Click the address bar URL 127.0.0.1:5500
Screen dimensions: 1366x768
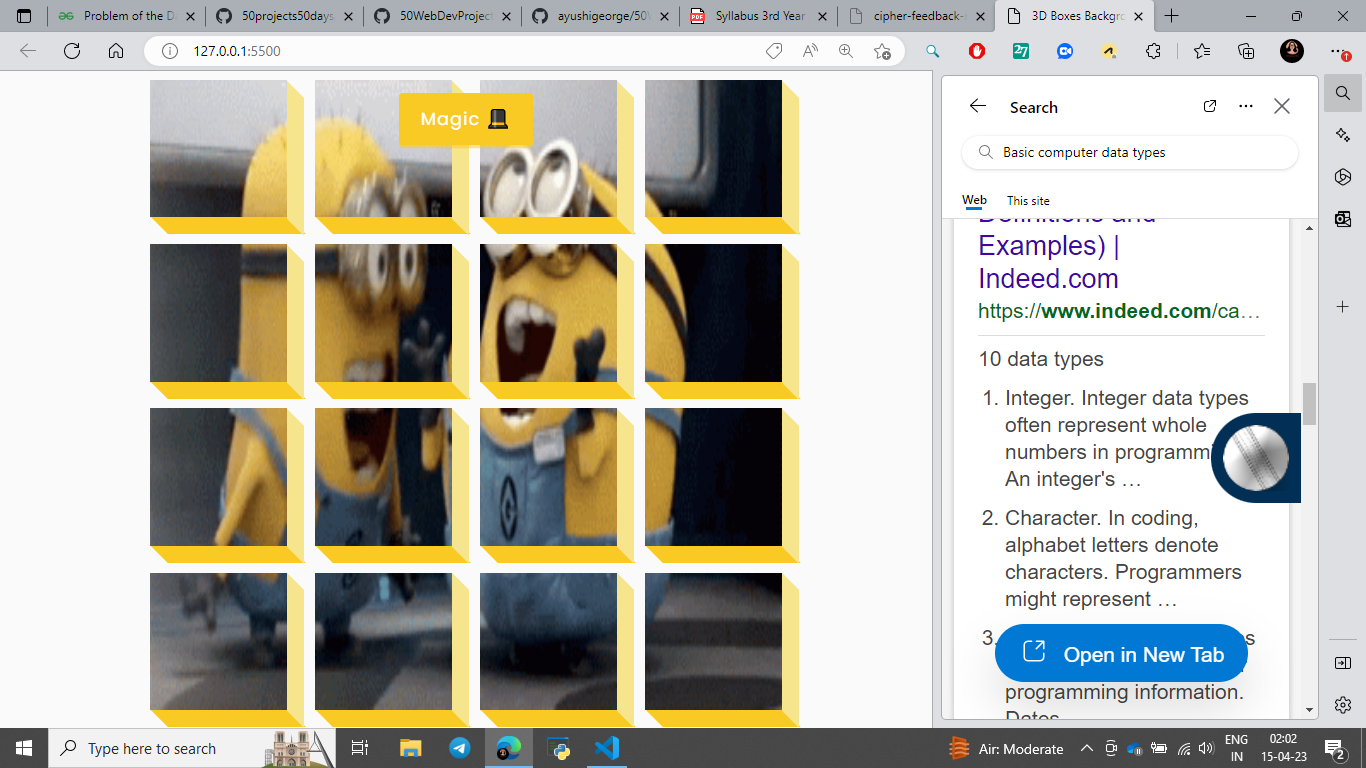point(237,51)
